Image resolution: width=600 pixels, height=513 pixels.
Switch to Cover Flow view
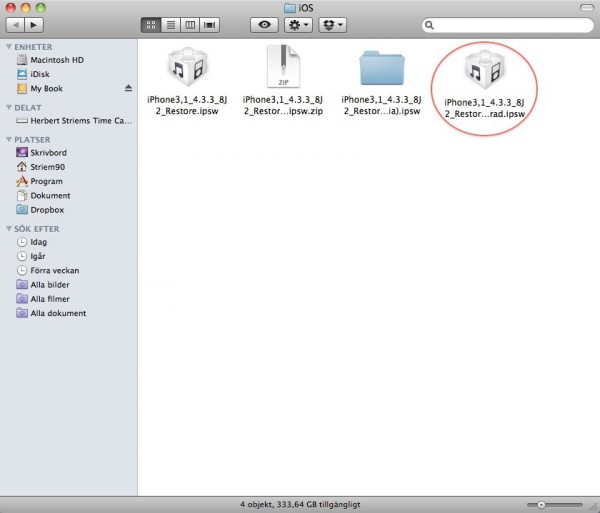(x=209, y=25)
